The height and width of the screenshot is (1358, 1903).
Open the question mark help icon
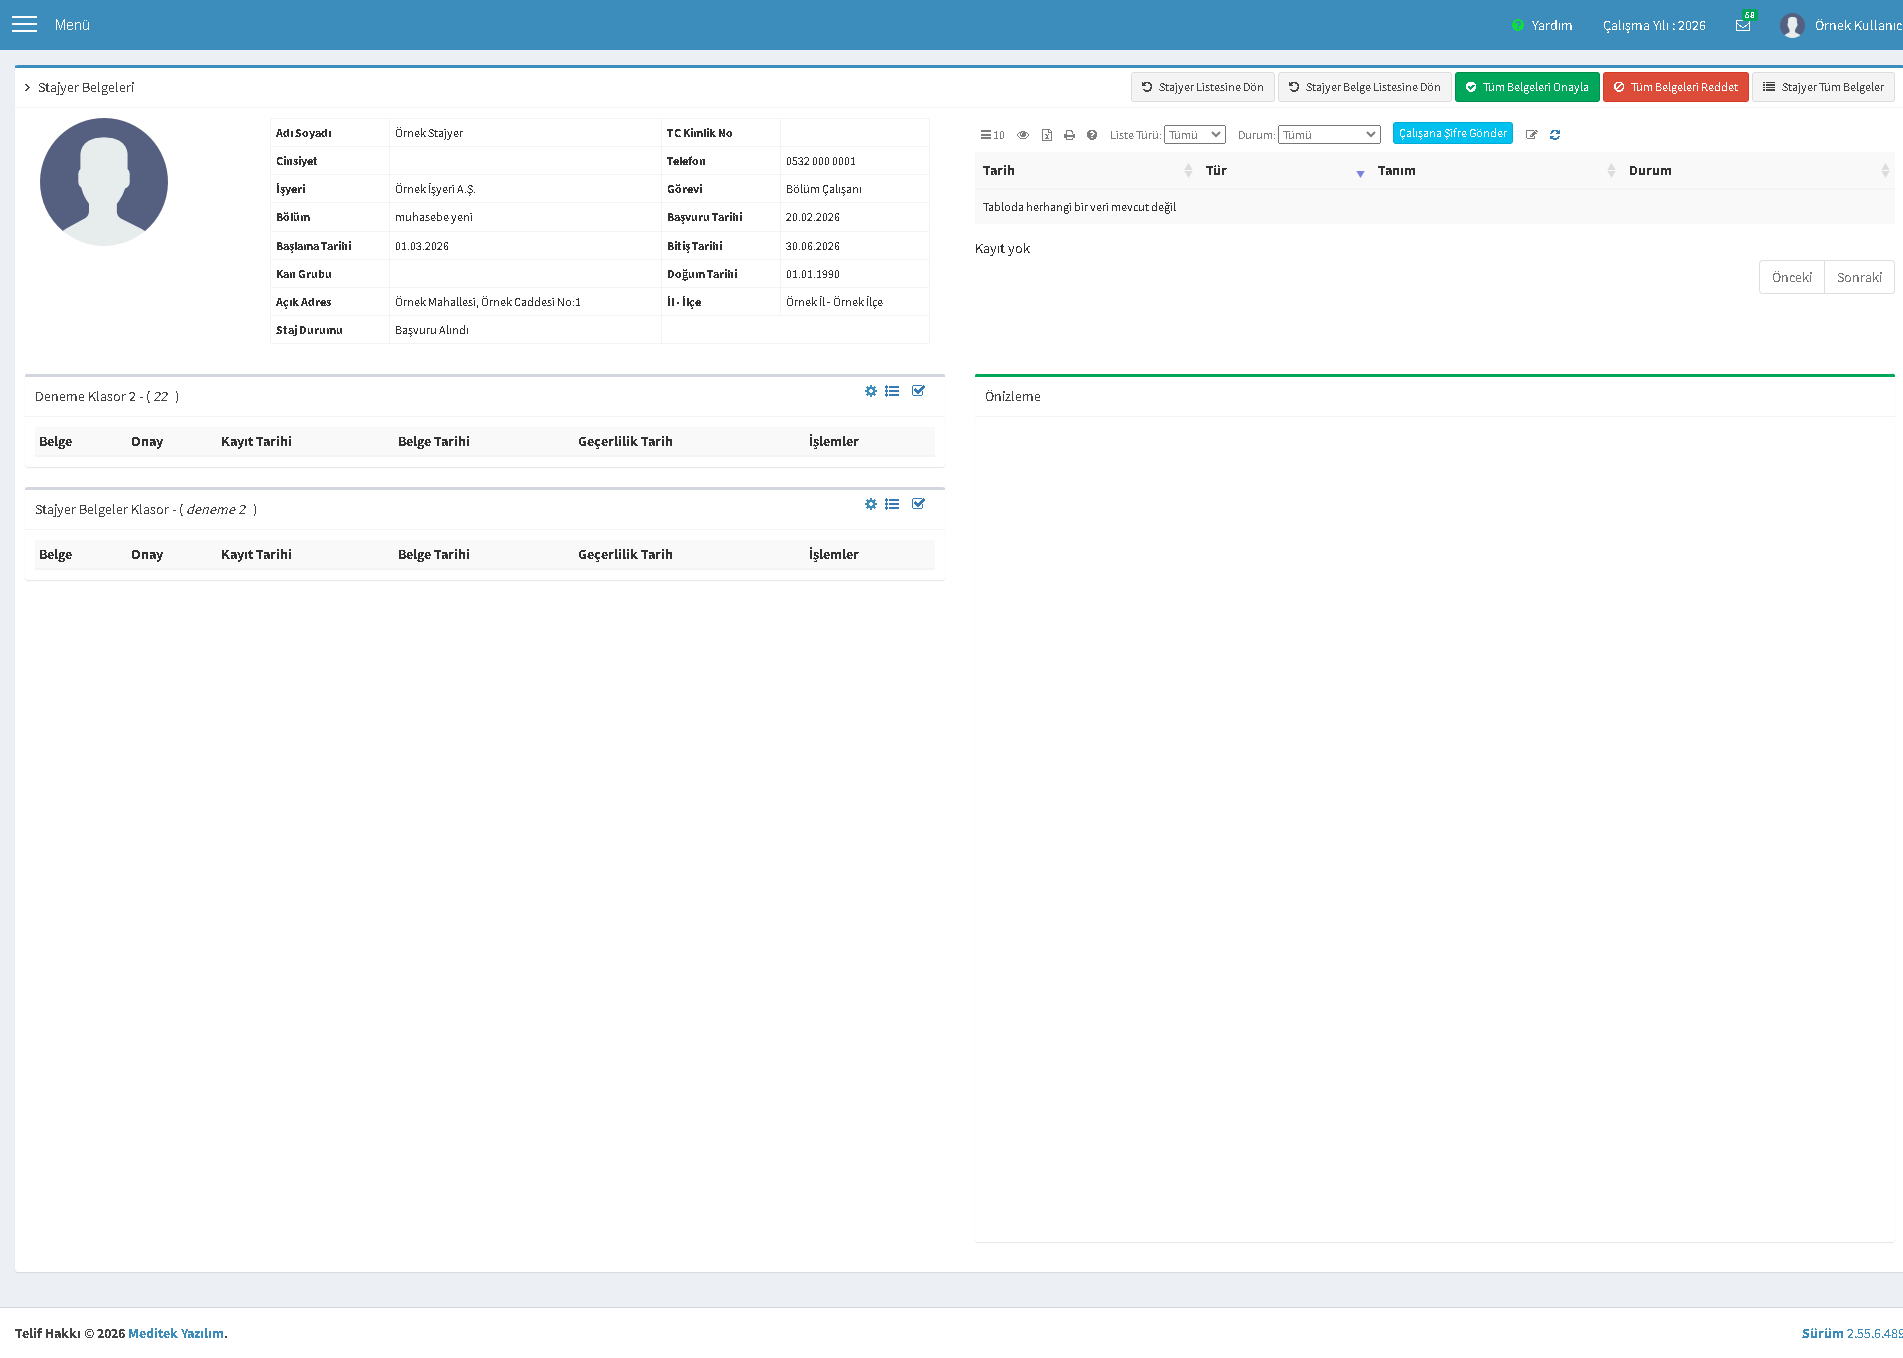pos(1092,135)
